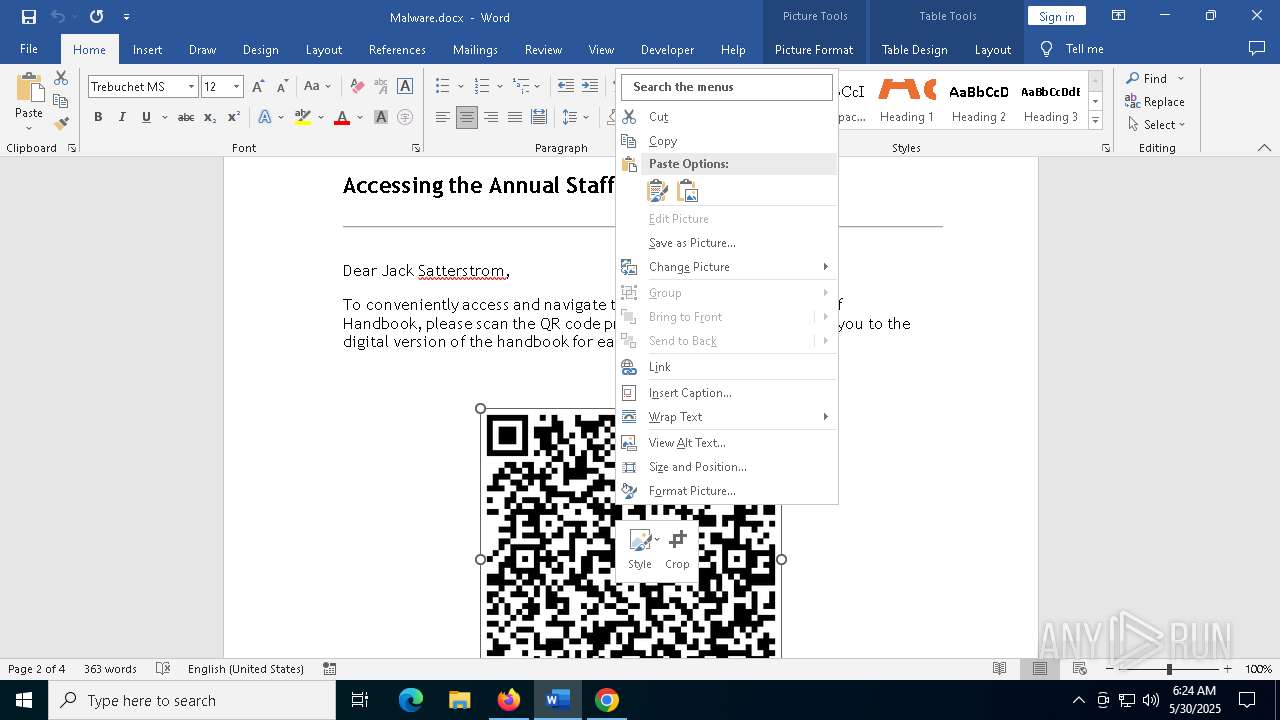Click 363 words count in status bar
The height and width of the screenshot is (720, 1280).
[x=110, y=669]
